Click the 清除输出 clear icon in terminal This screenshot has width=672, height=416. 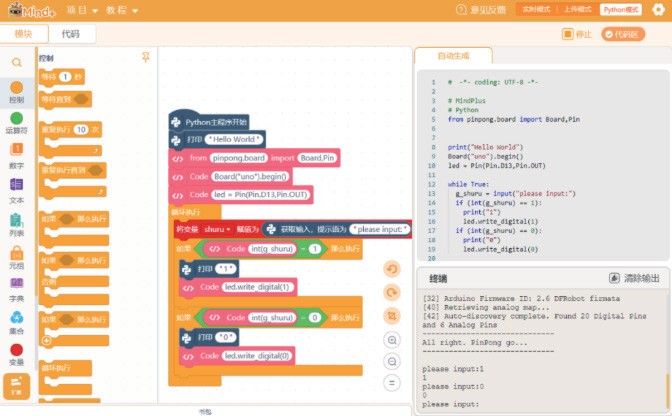(614, 278)
